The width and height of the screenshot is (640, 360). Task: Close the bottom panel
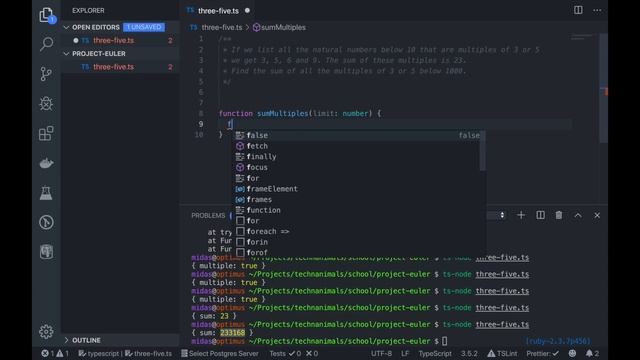[597, 215]
